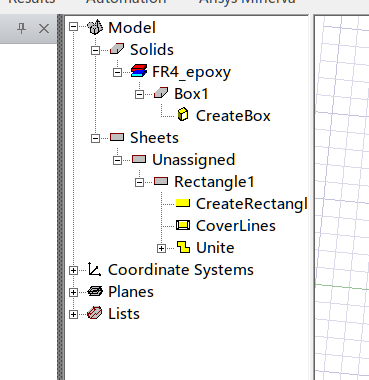Screen dimensions: 369x380
Task: Select the Unite operation label
Action: click(x=215, y=247)
